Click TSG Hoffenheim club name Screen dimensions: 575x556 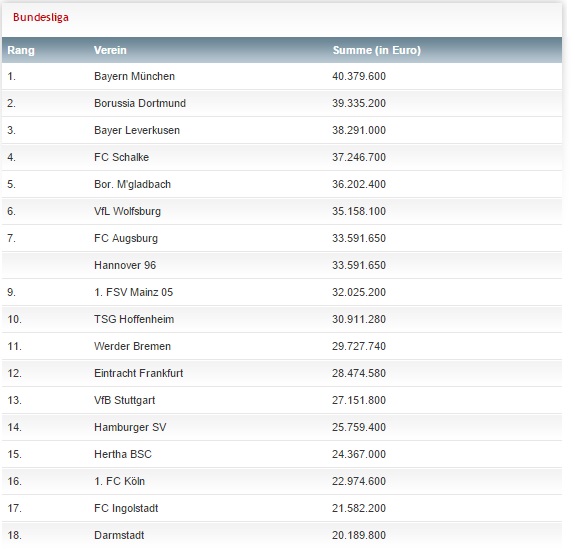coord(134,319)
